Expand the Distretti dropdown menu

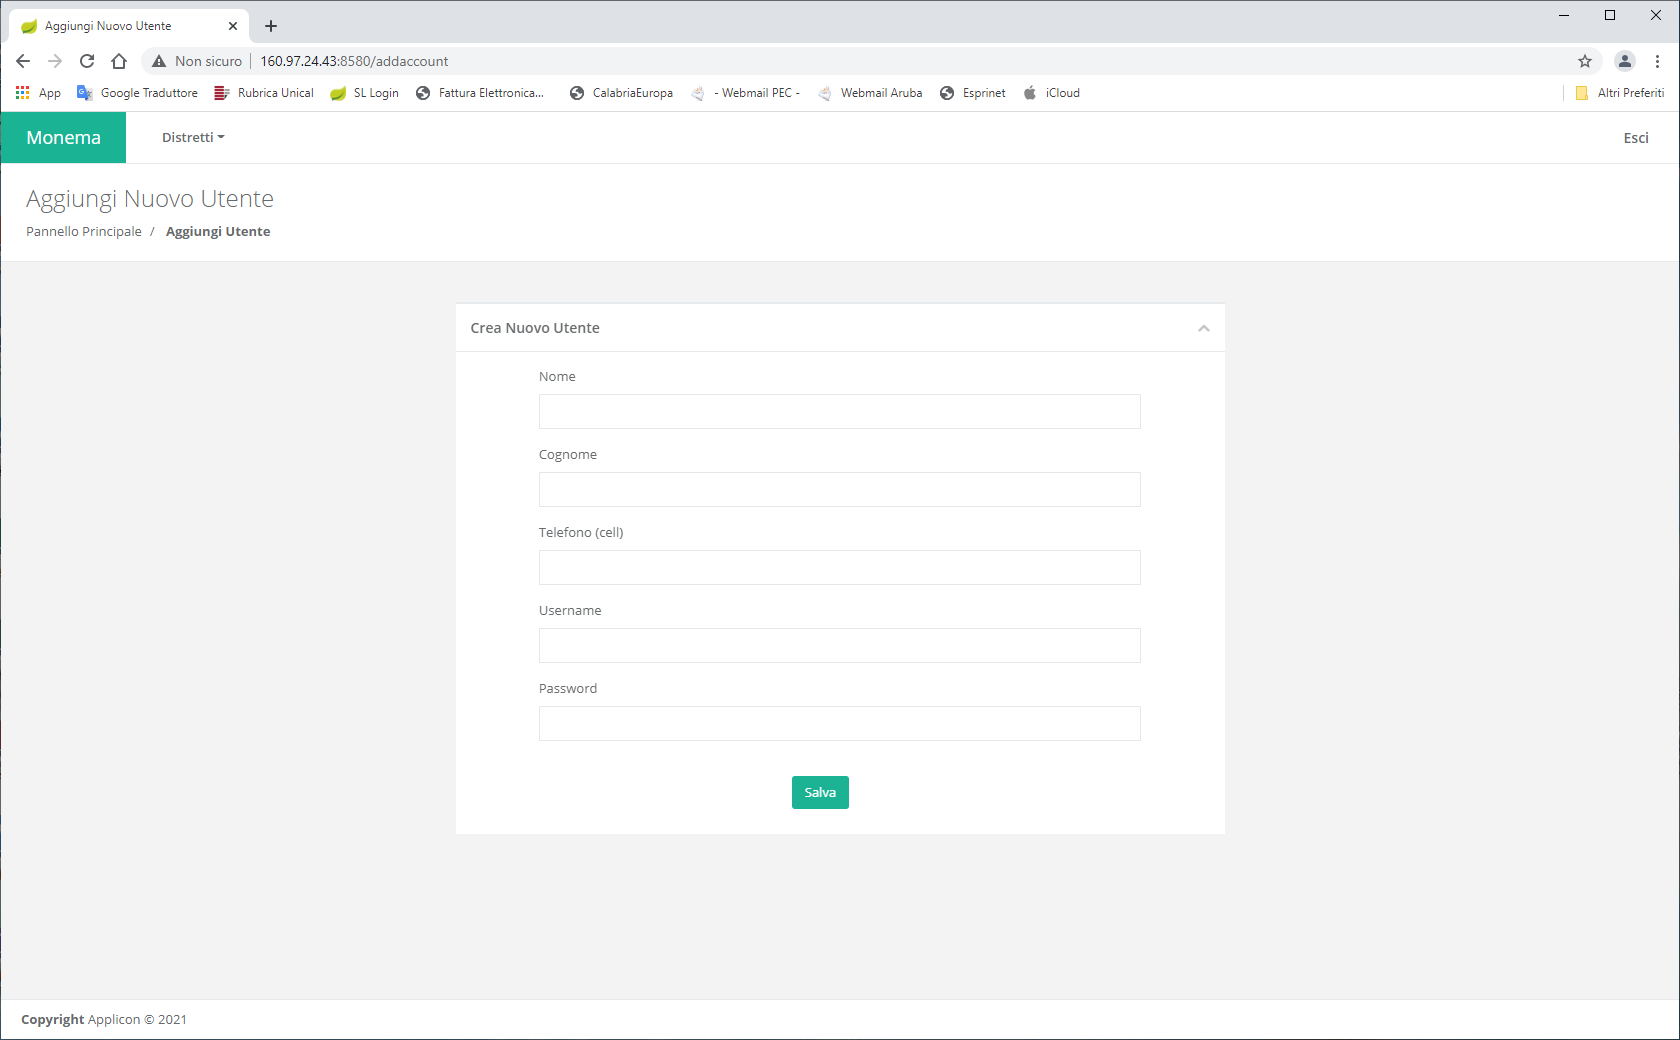click(x=193, y=137)
